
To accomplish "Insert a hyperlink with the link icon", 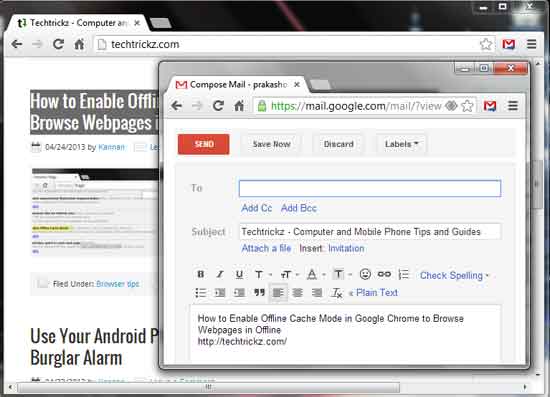I will pos(384,274).
